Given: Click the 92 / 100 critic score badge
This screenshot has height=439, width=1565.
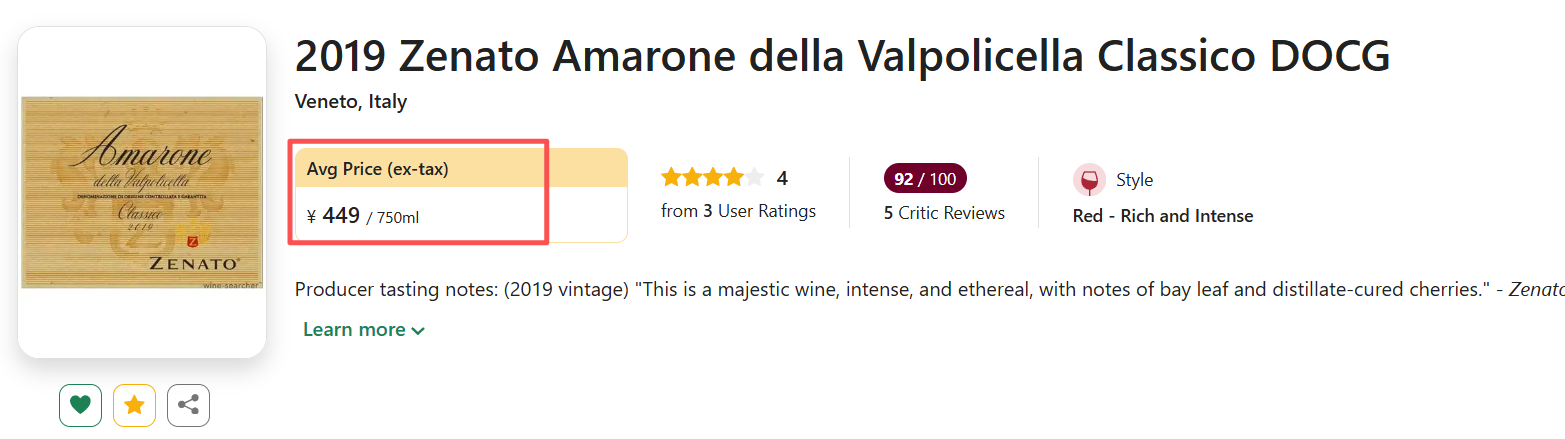Looking at the screenshot, I should (925, 179).
